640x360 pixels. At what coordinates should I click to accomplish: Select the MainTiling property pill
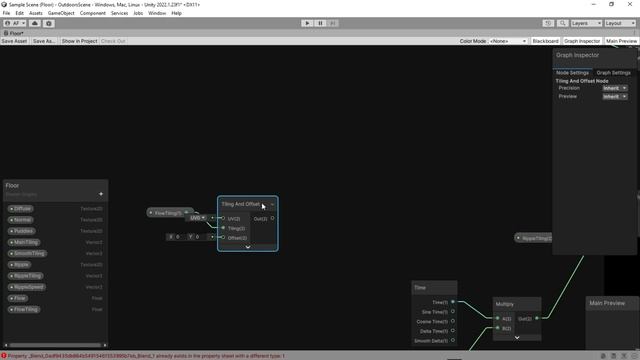24,242
